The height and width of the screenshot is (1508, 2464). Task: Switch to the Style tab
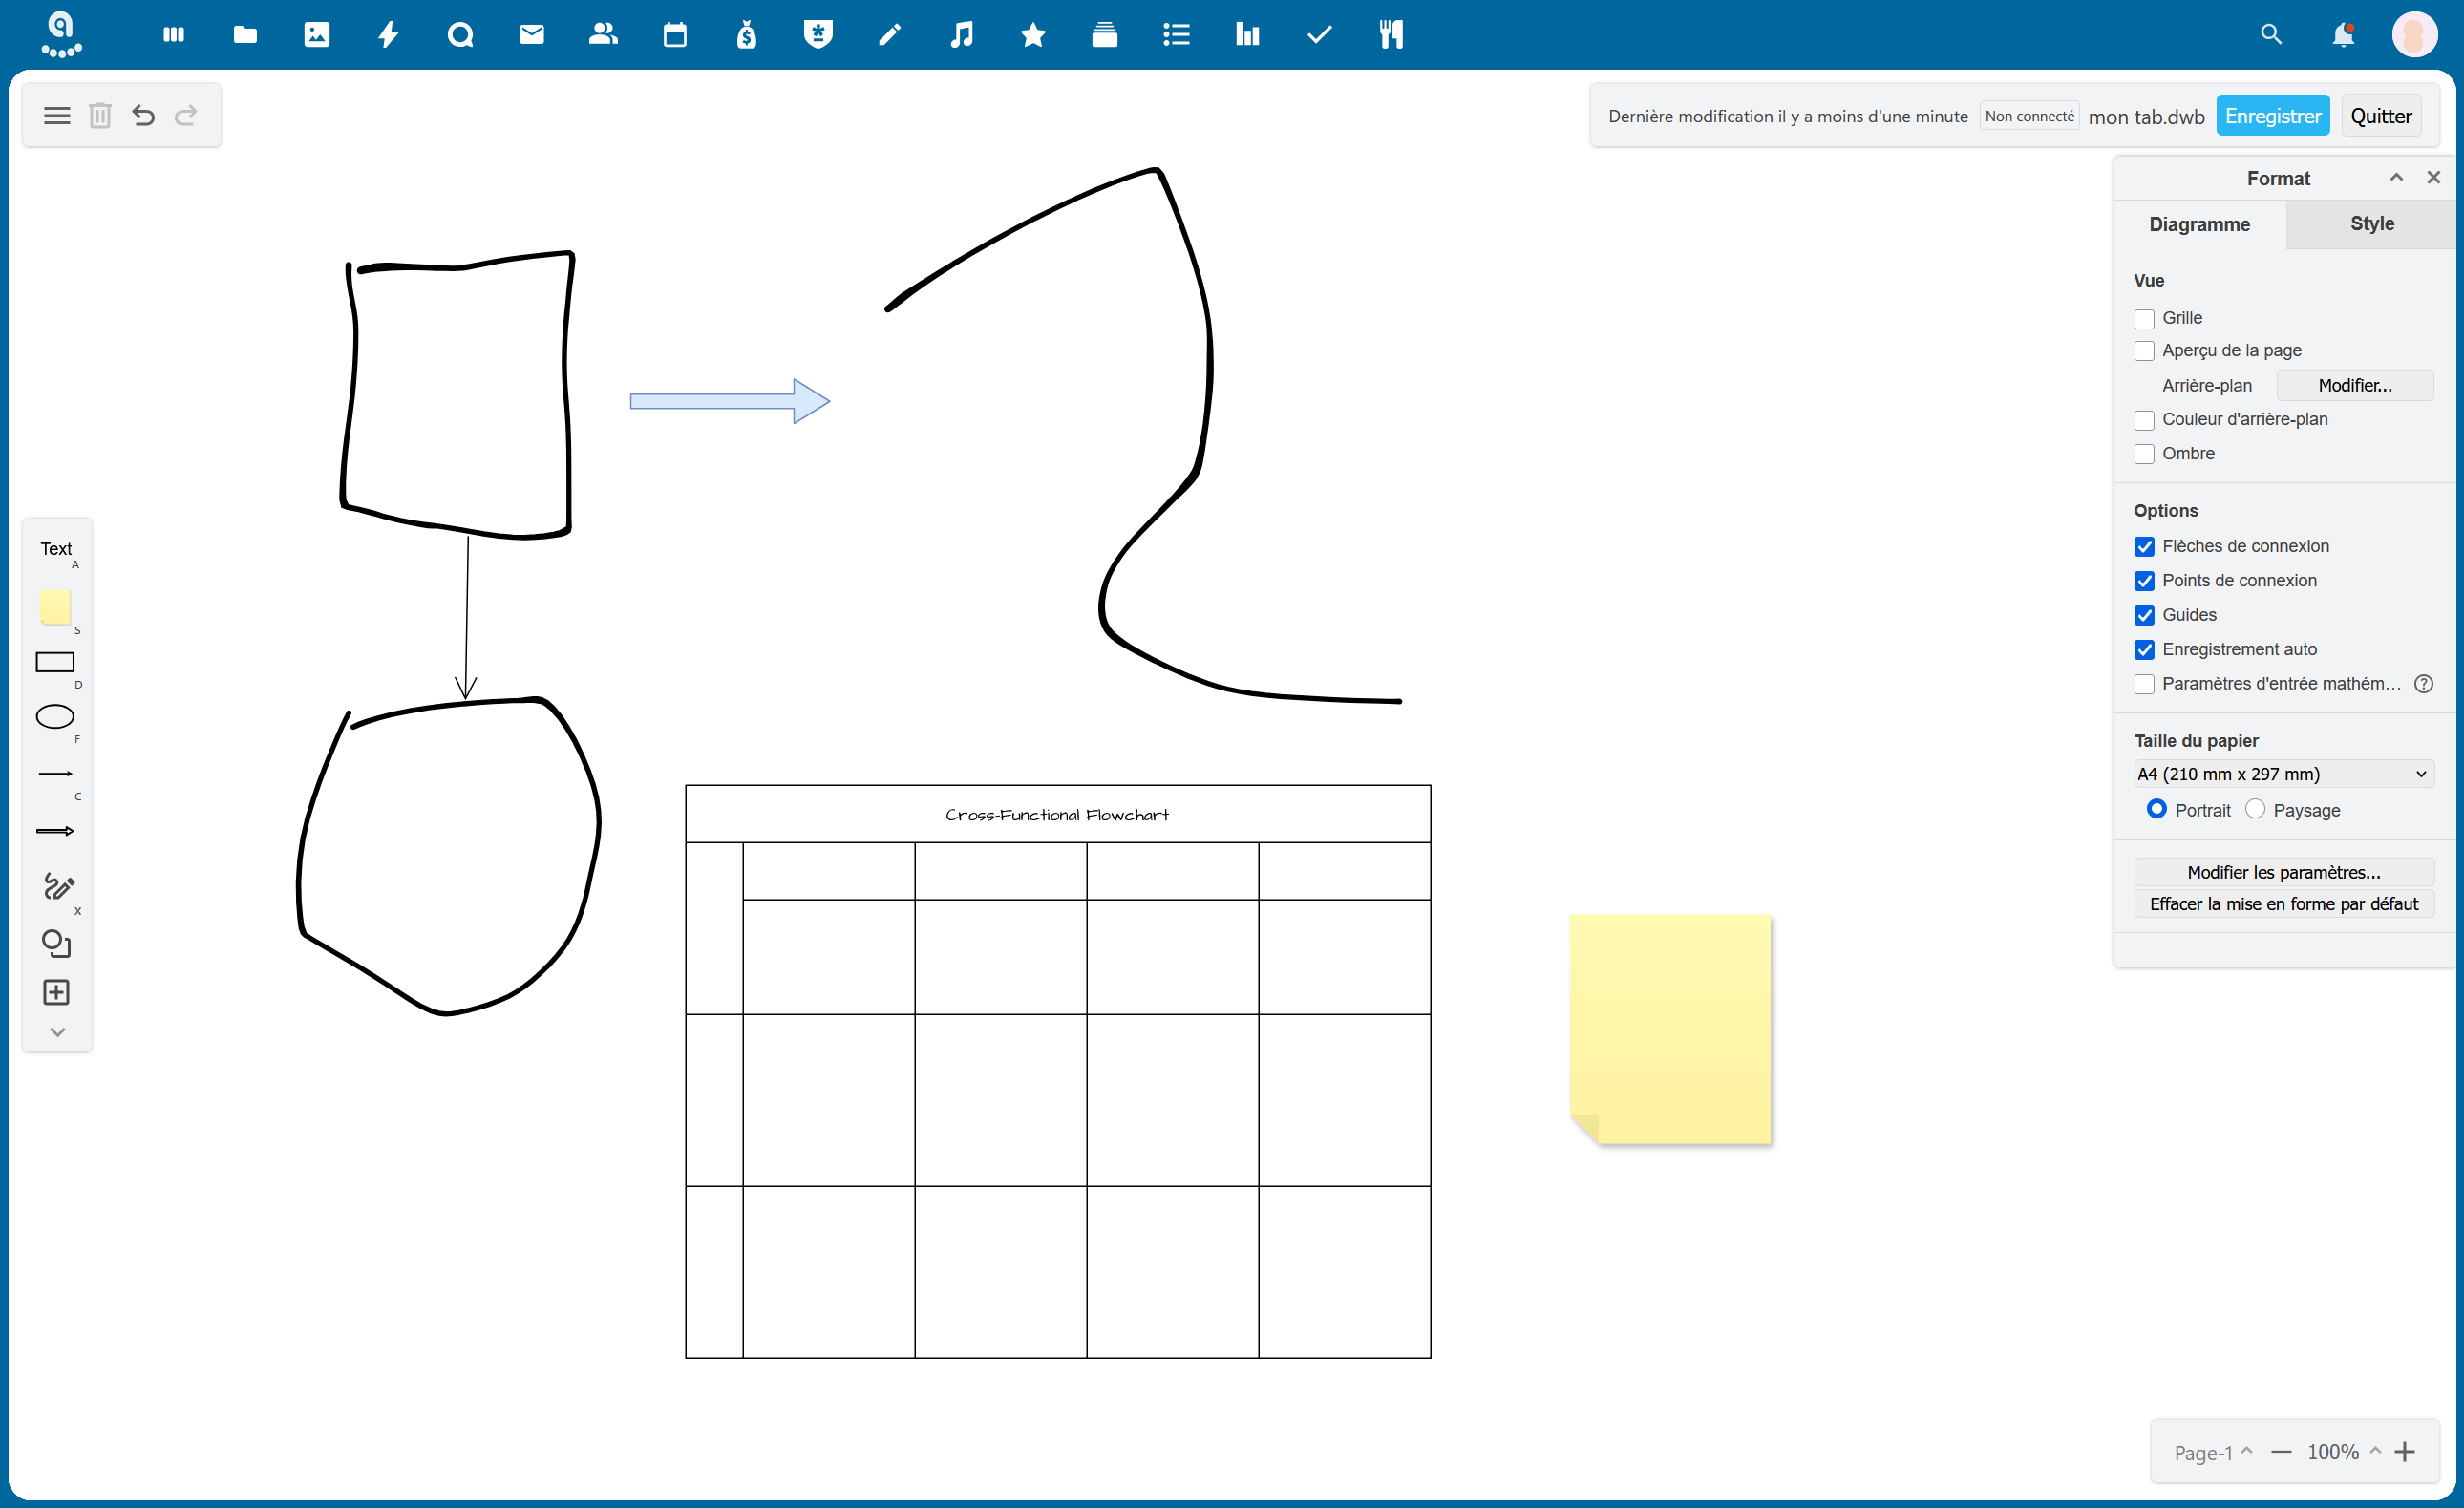2371,224
